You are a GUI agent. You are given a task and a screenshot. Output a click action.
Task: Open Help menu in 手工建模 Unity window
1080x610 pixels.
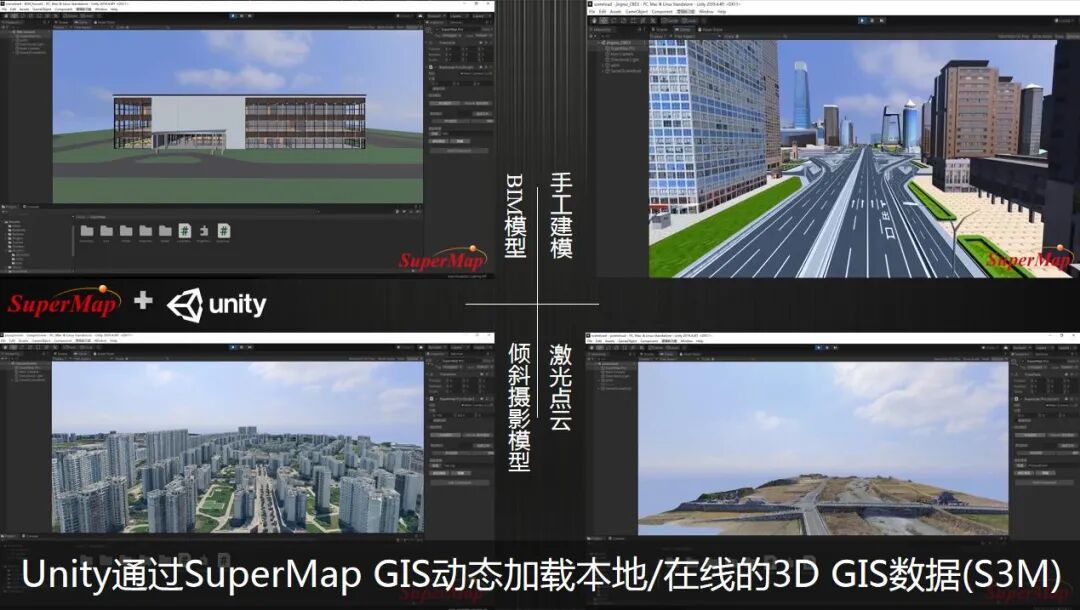point(722,12)
